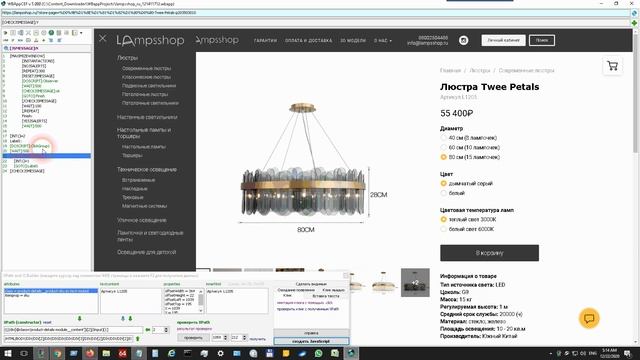Open Гарантии in site navigation

(265, 40)
